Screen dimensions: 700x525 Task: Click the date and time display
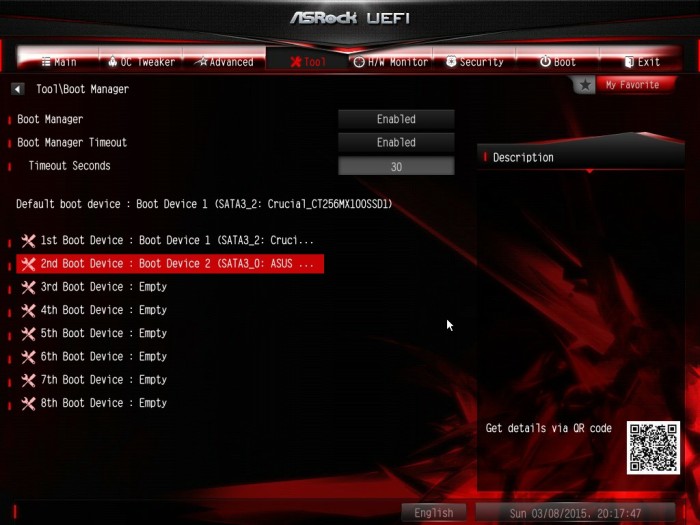coord(575,513)
